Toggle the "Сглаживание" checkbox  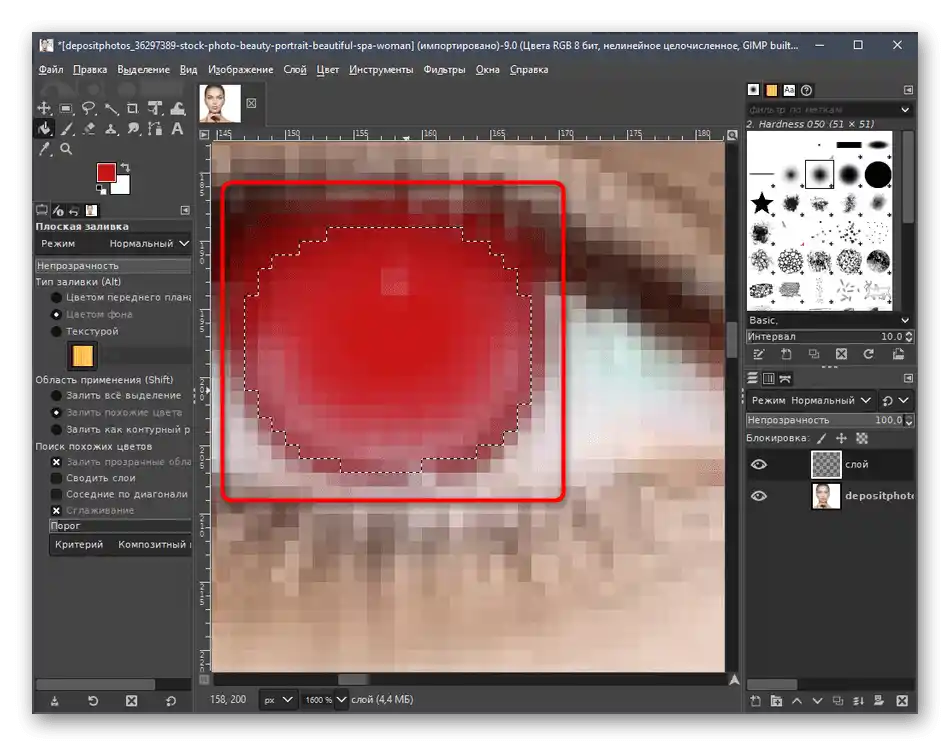[x=57, y=510]
